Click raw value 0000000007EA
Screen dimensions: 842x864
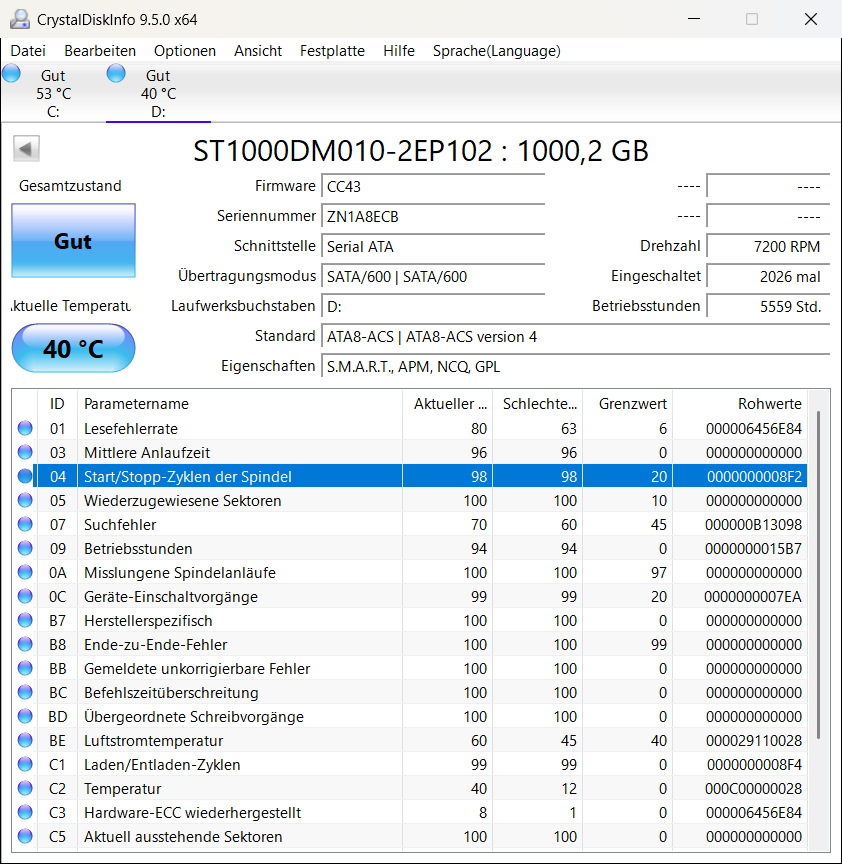pos(753,597)
